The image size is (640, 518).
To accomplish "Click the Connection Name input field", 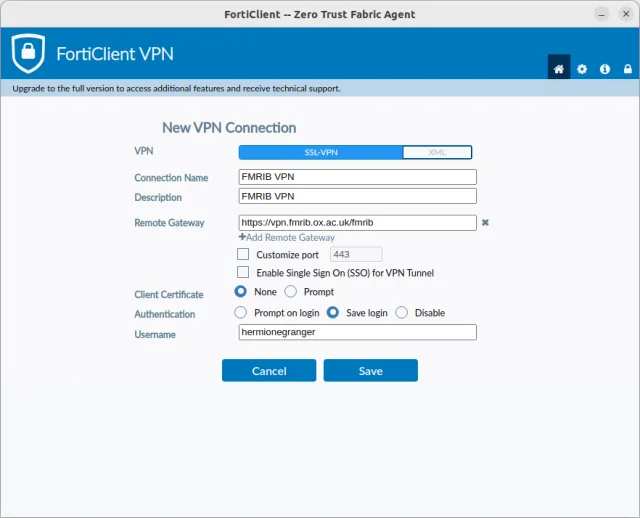I will click(x=357, y=177).
